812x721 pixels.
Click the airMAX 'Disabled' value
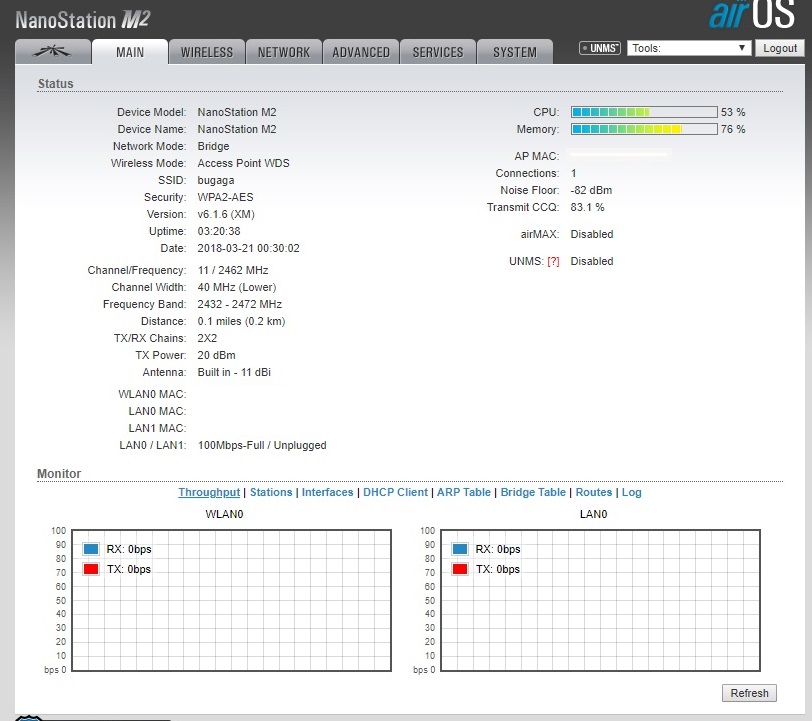click(592, 234)
